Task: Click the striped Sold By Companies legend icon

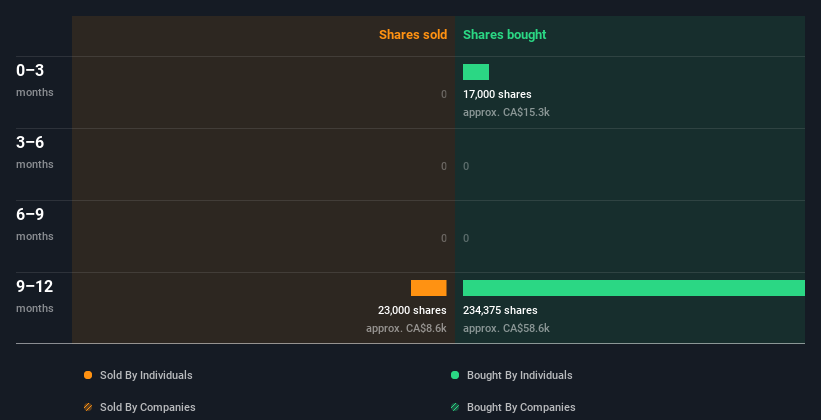Action: pyautogui.click(x=88, y=407)
